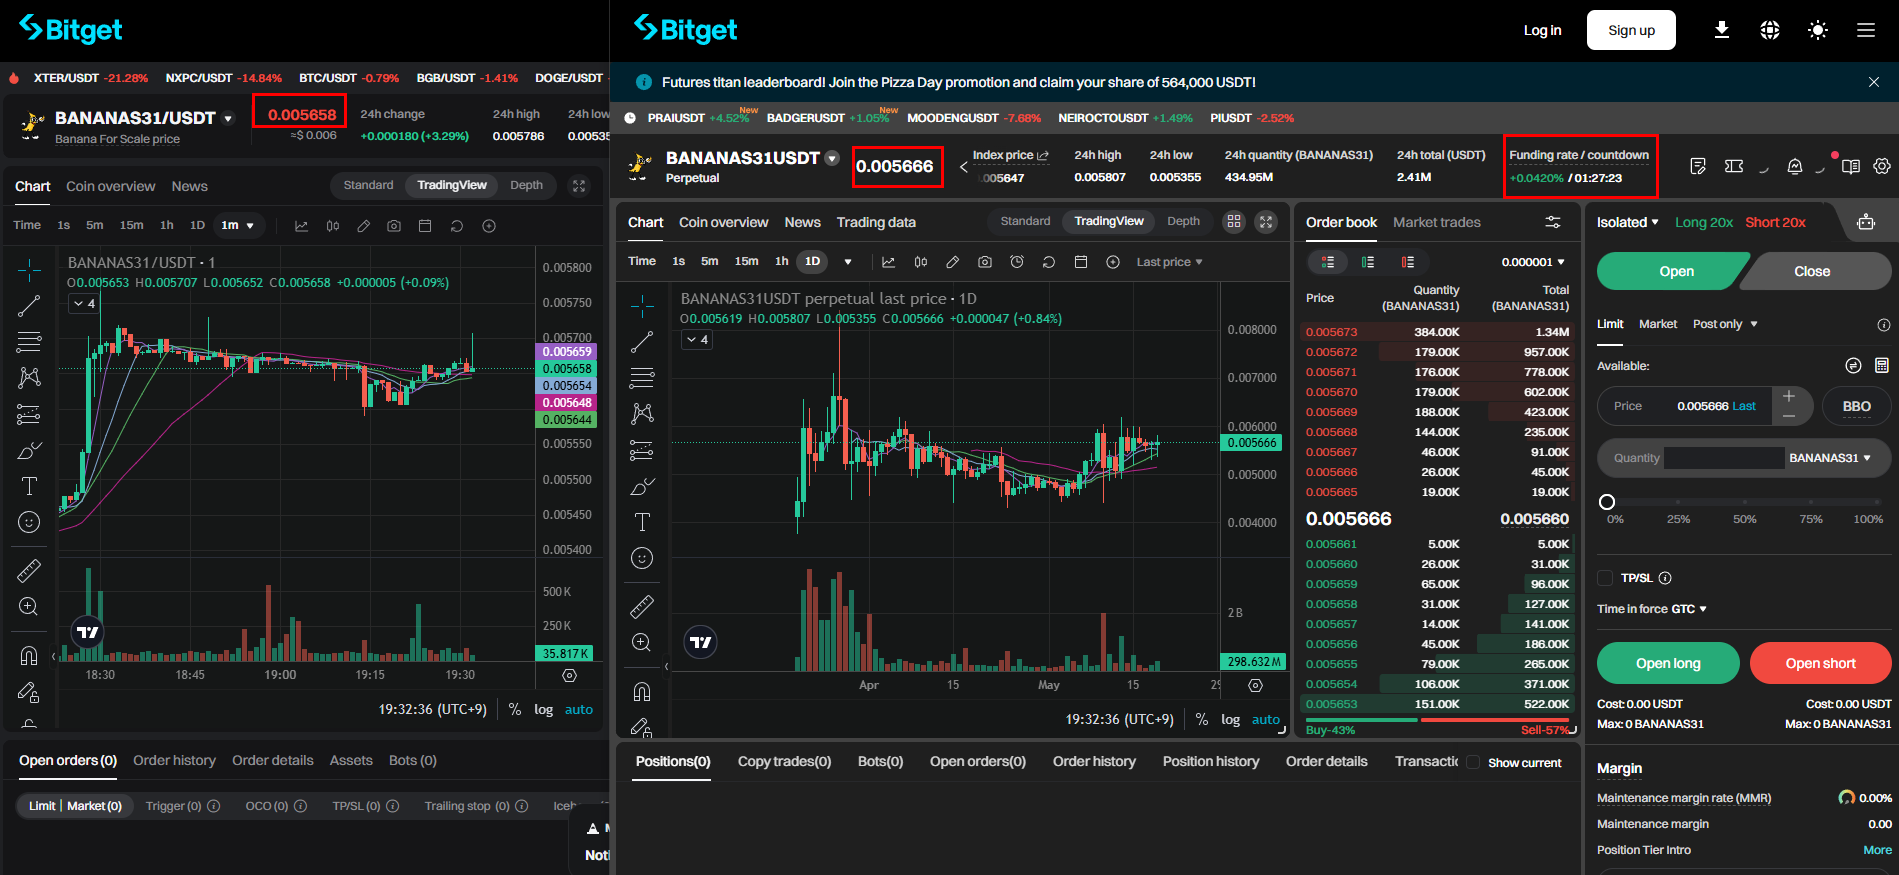Open the hamburger menu in right window
The height and width of the screenshot is (875, 1899).
tap(1865, 30)
